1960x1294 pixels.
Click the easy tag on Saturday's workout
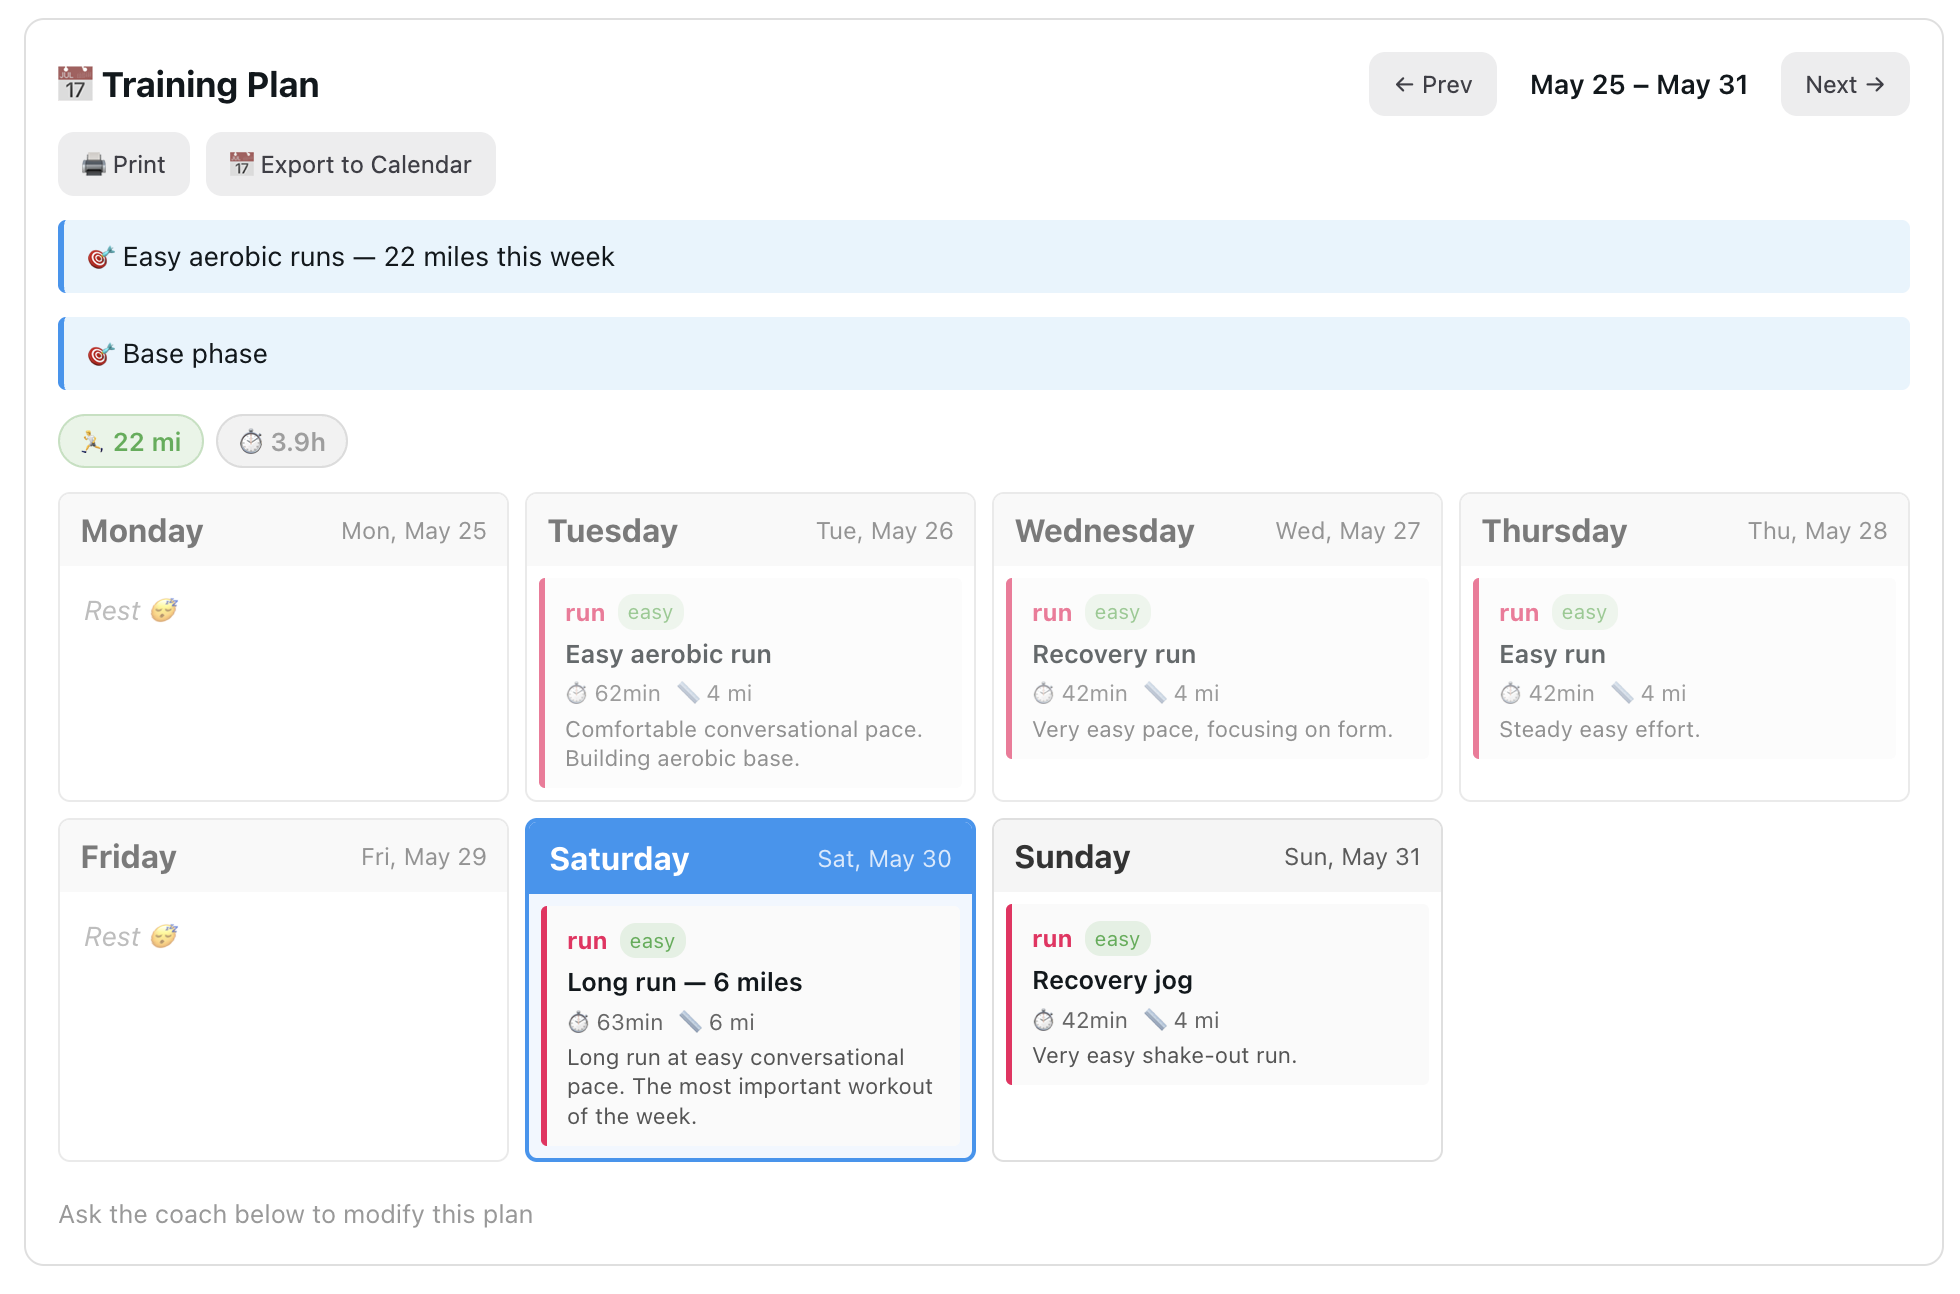652,941
